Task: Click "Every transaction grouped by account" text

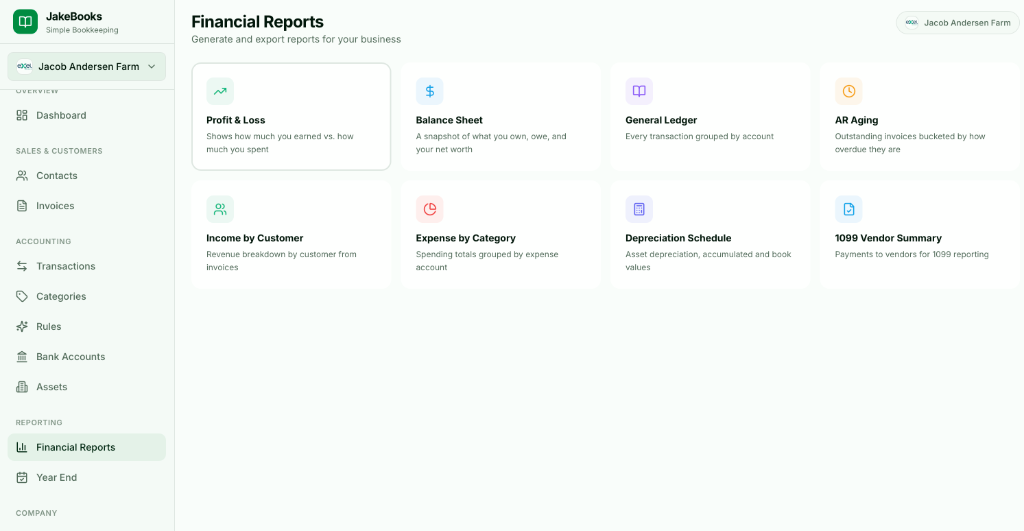Action: (x=699, y=137)
